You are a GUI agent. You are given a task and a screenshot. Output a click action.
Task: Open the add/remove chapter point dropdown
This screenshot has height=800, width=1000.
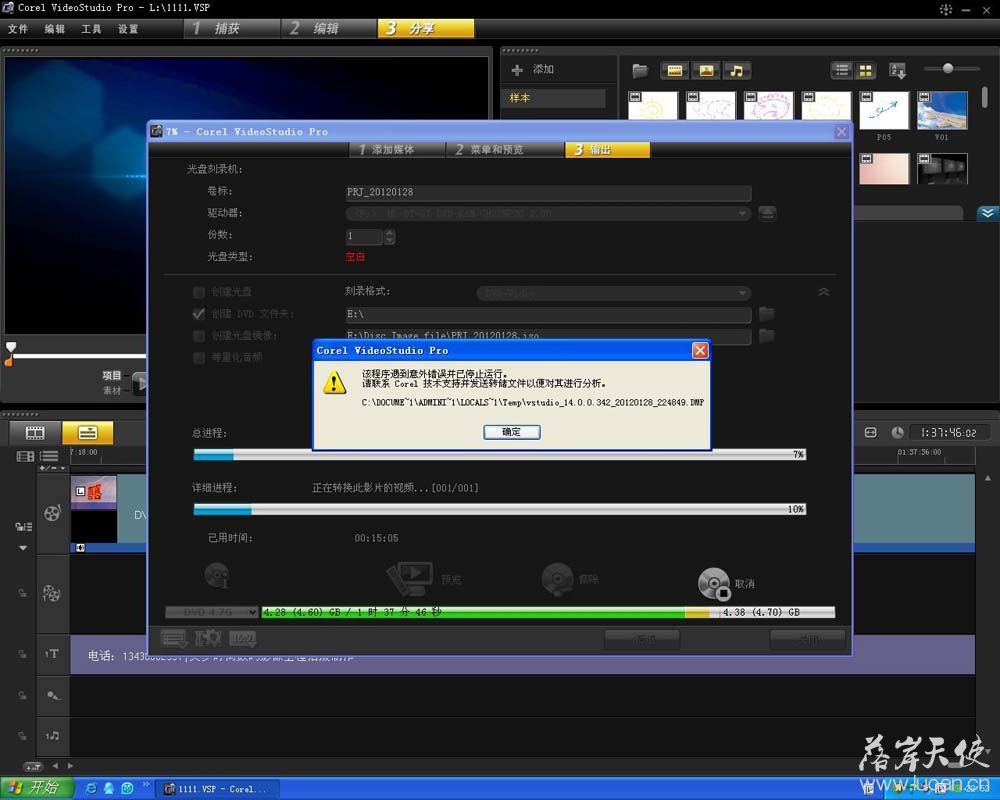[52, 468]
